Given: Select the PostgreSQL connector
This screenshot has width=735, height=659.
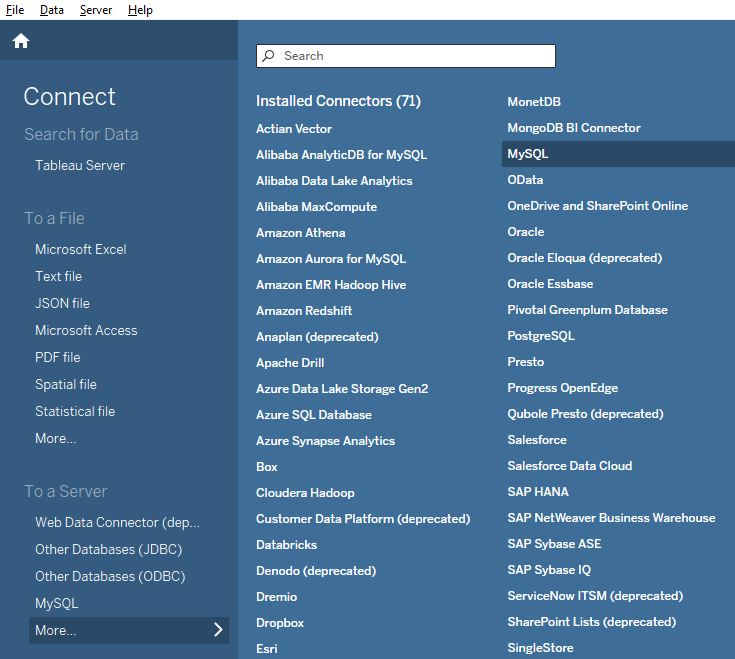Looking at the screenshot, I should [x=541, y=336].
